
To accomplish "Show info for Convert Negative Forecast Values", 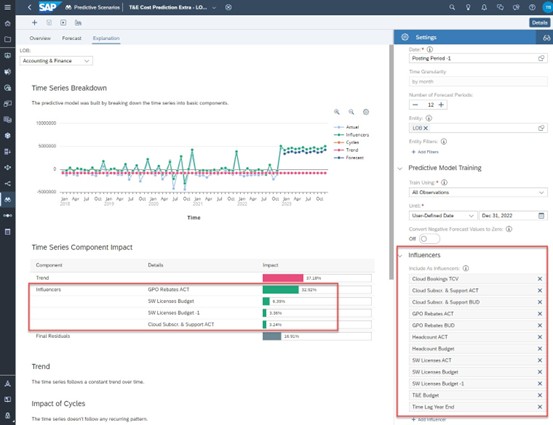I will tap(509, 229).
